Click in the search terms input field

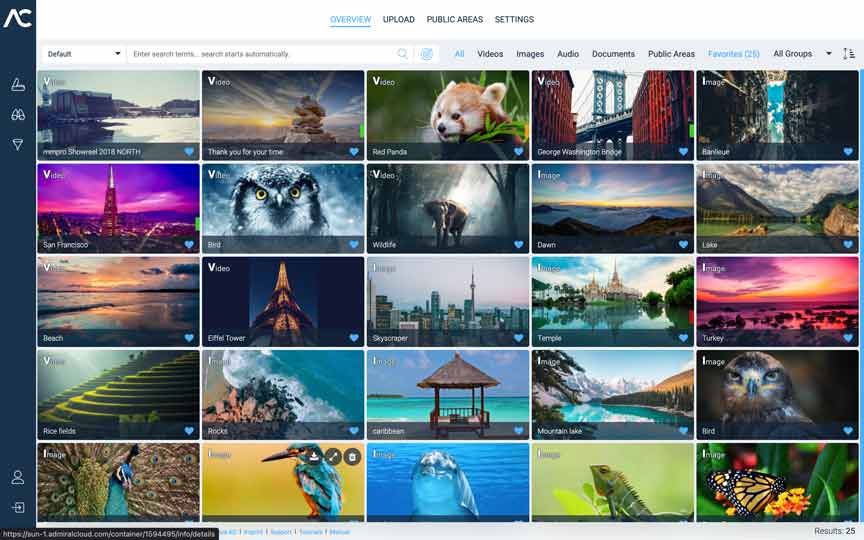coord(260,54)
